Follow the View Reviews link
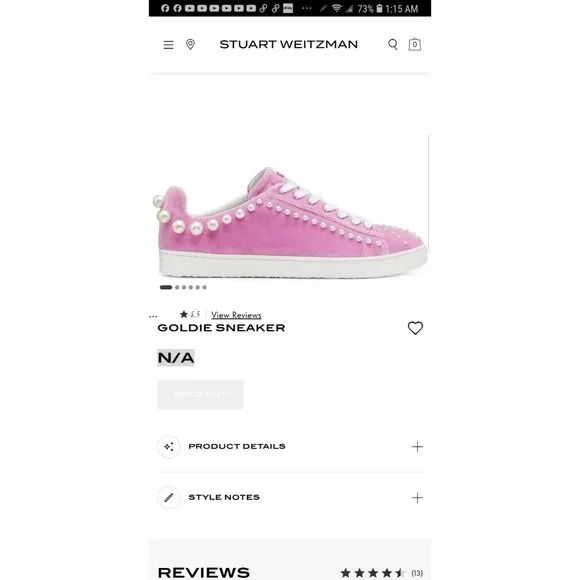 (236, 315)
